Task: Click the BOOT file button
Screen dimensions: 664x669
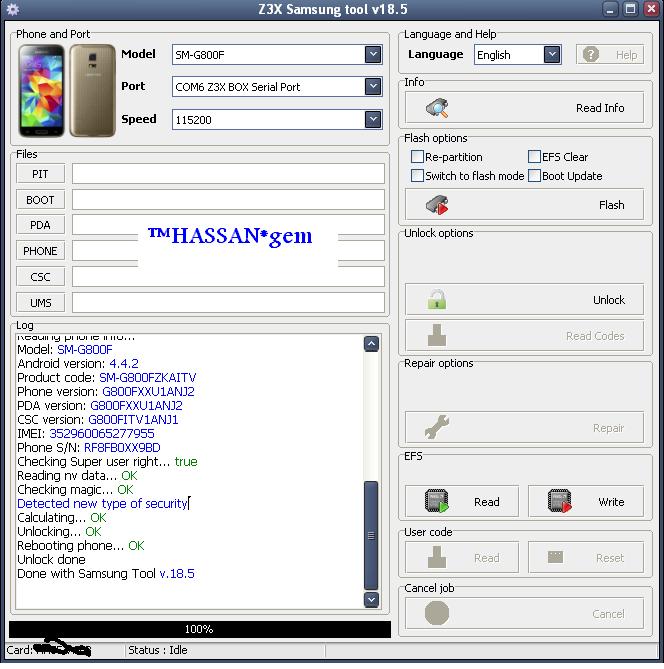Action: [41, 200]
